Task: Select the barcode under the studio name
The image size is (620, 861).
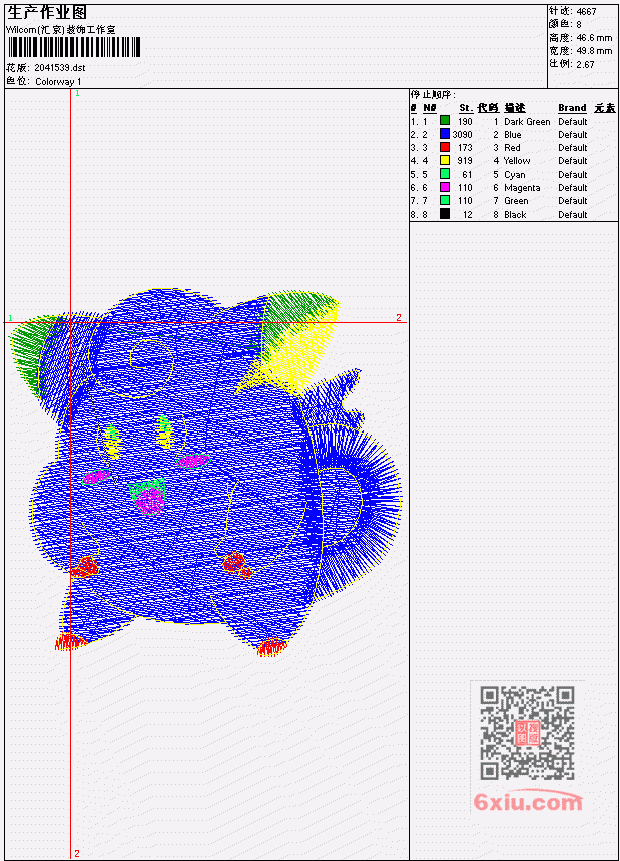Action: point(74,47)
